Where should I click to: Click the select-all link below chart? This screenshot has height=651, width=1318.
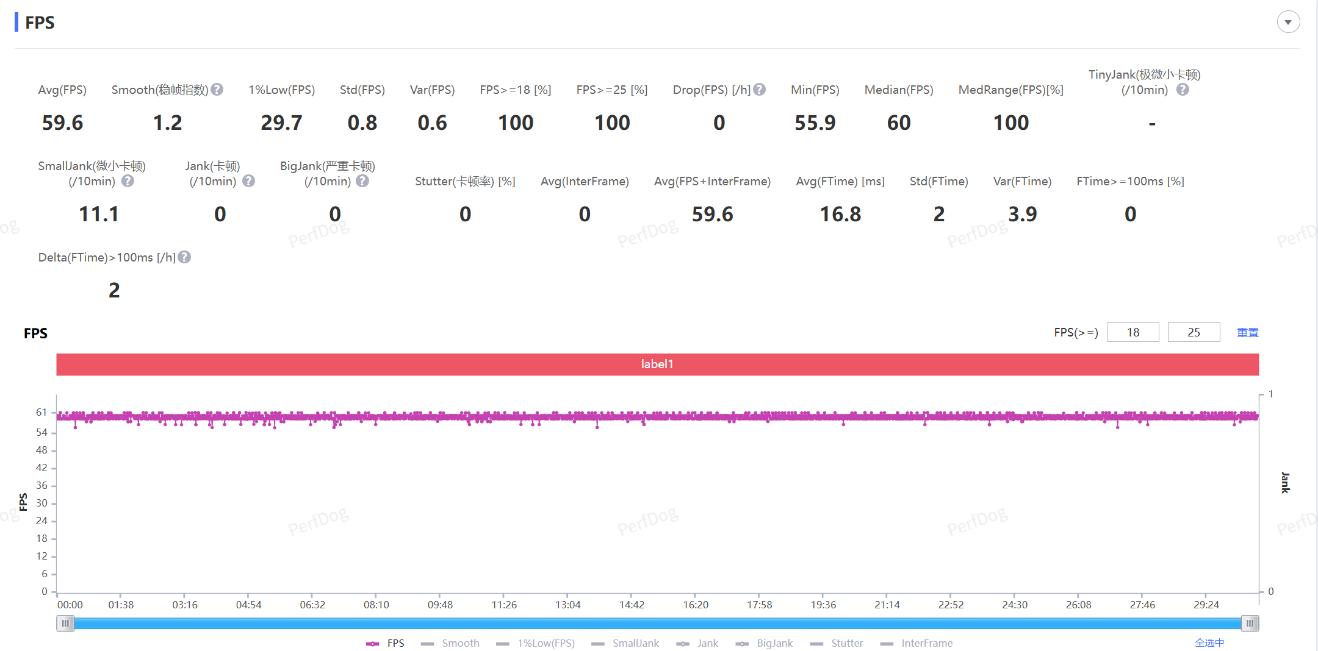(x=1209, y=643)
